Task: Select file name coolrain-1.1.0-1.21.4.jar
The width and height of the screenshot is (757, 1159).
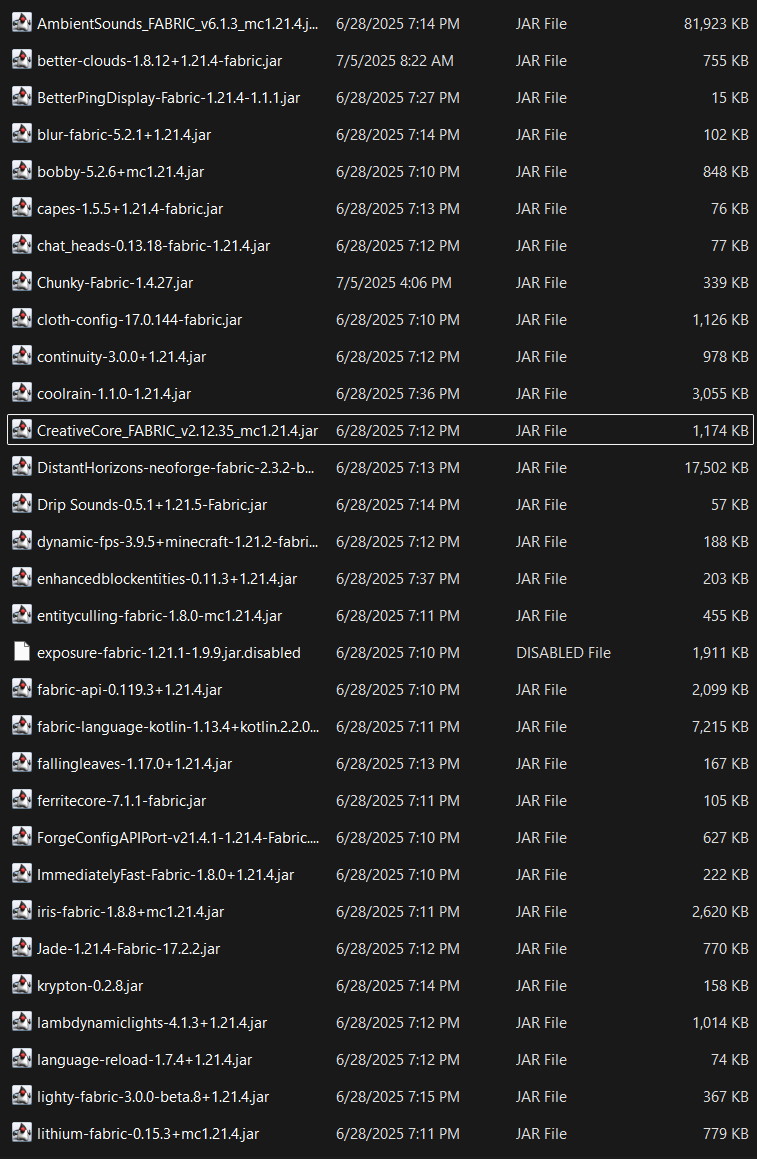Action: [x=114, y=394]
